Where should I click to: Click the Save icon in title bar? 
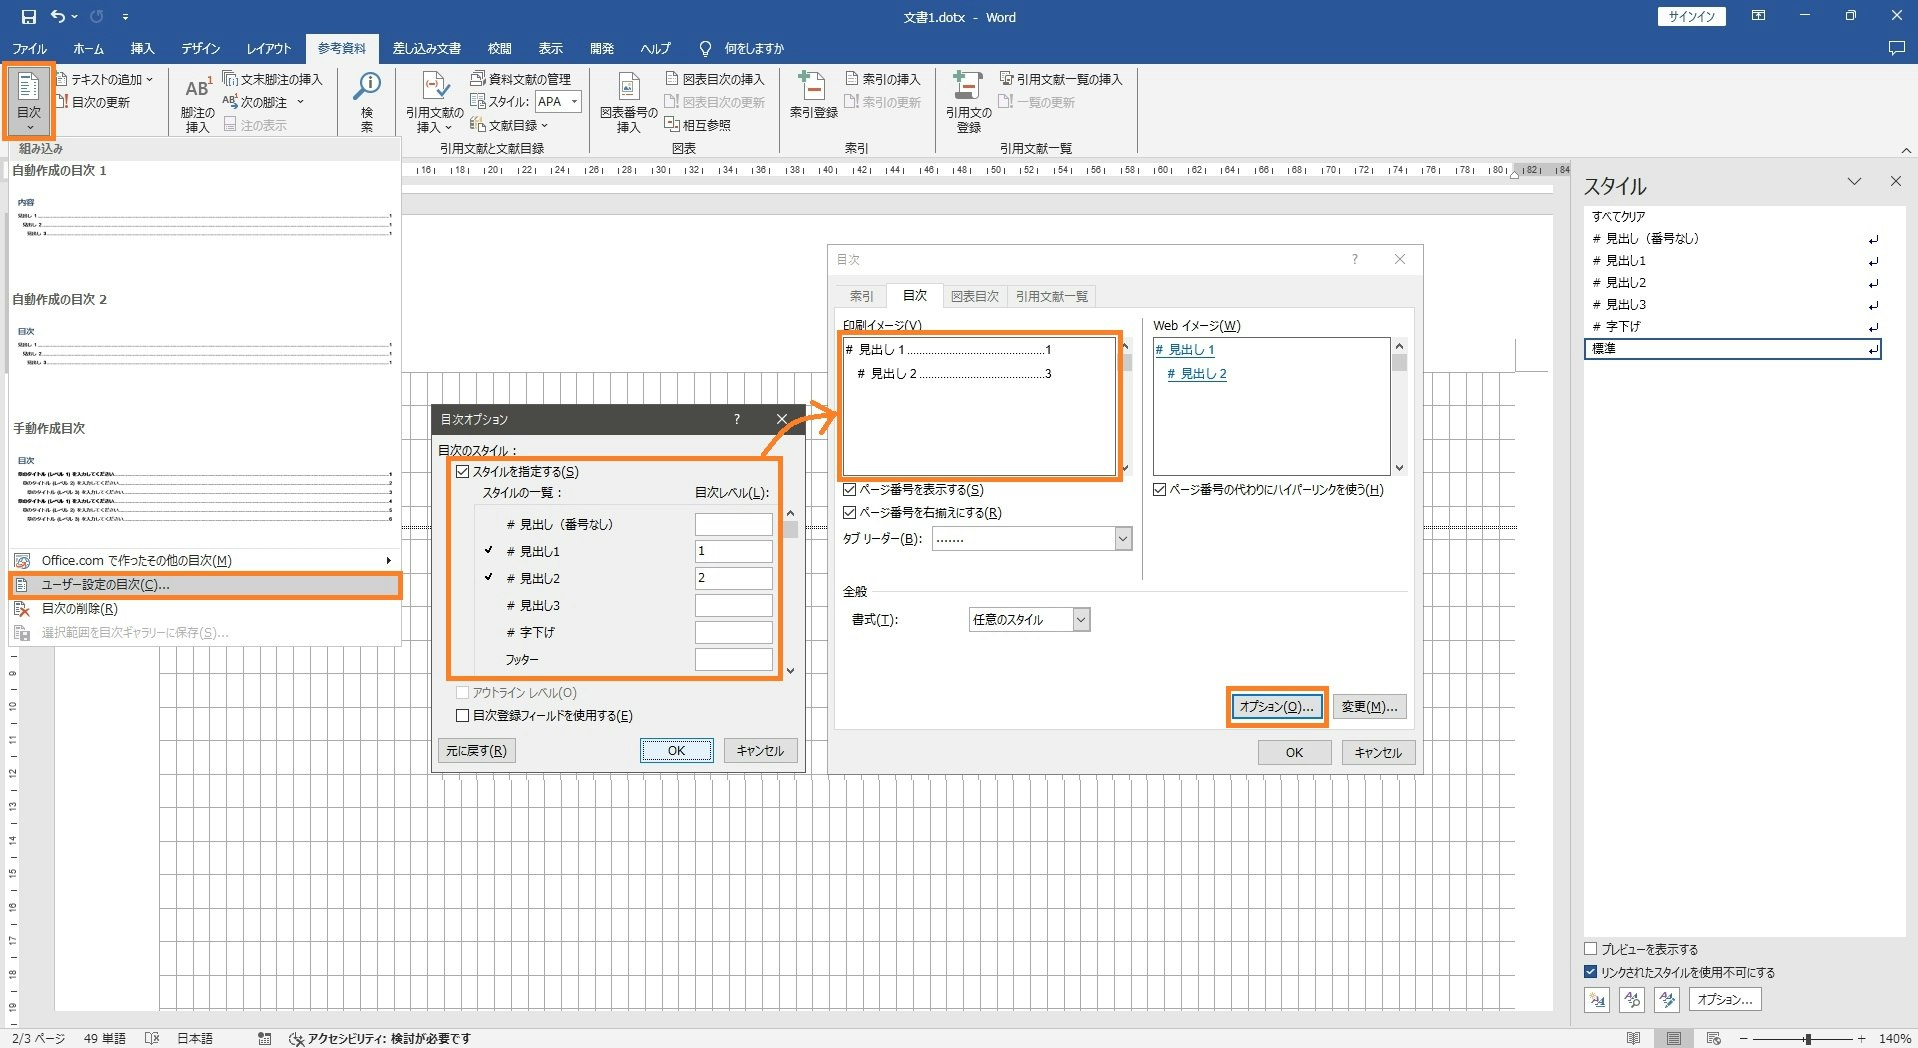click(28, 17)
